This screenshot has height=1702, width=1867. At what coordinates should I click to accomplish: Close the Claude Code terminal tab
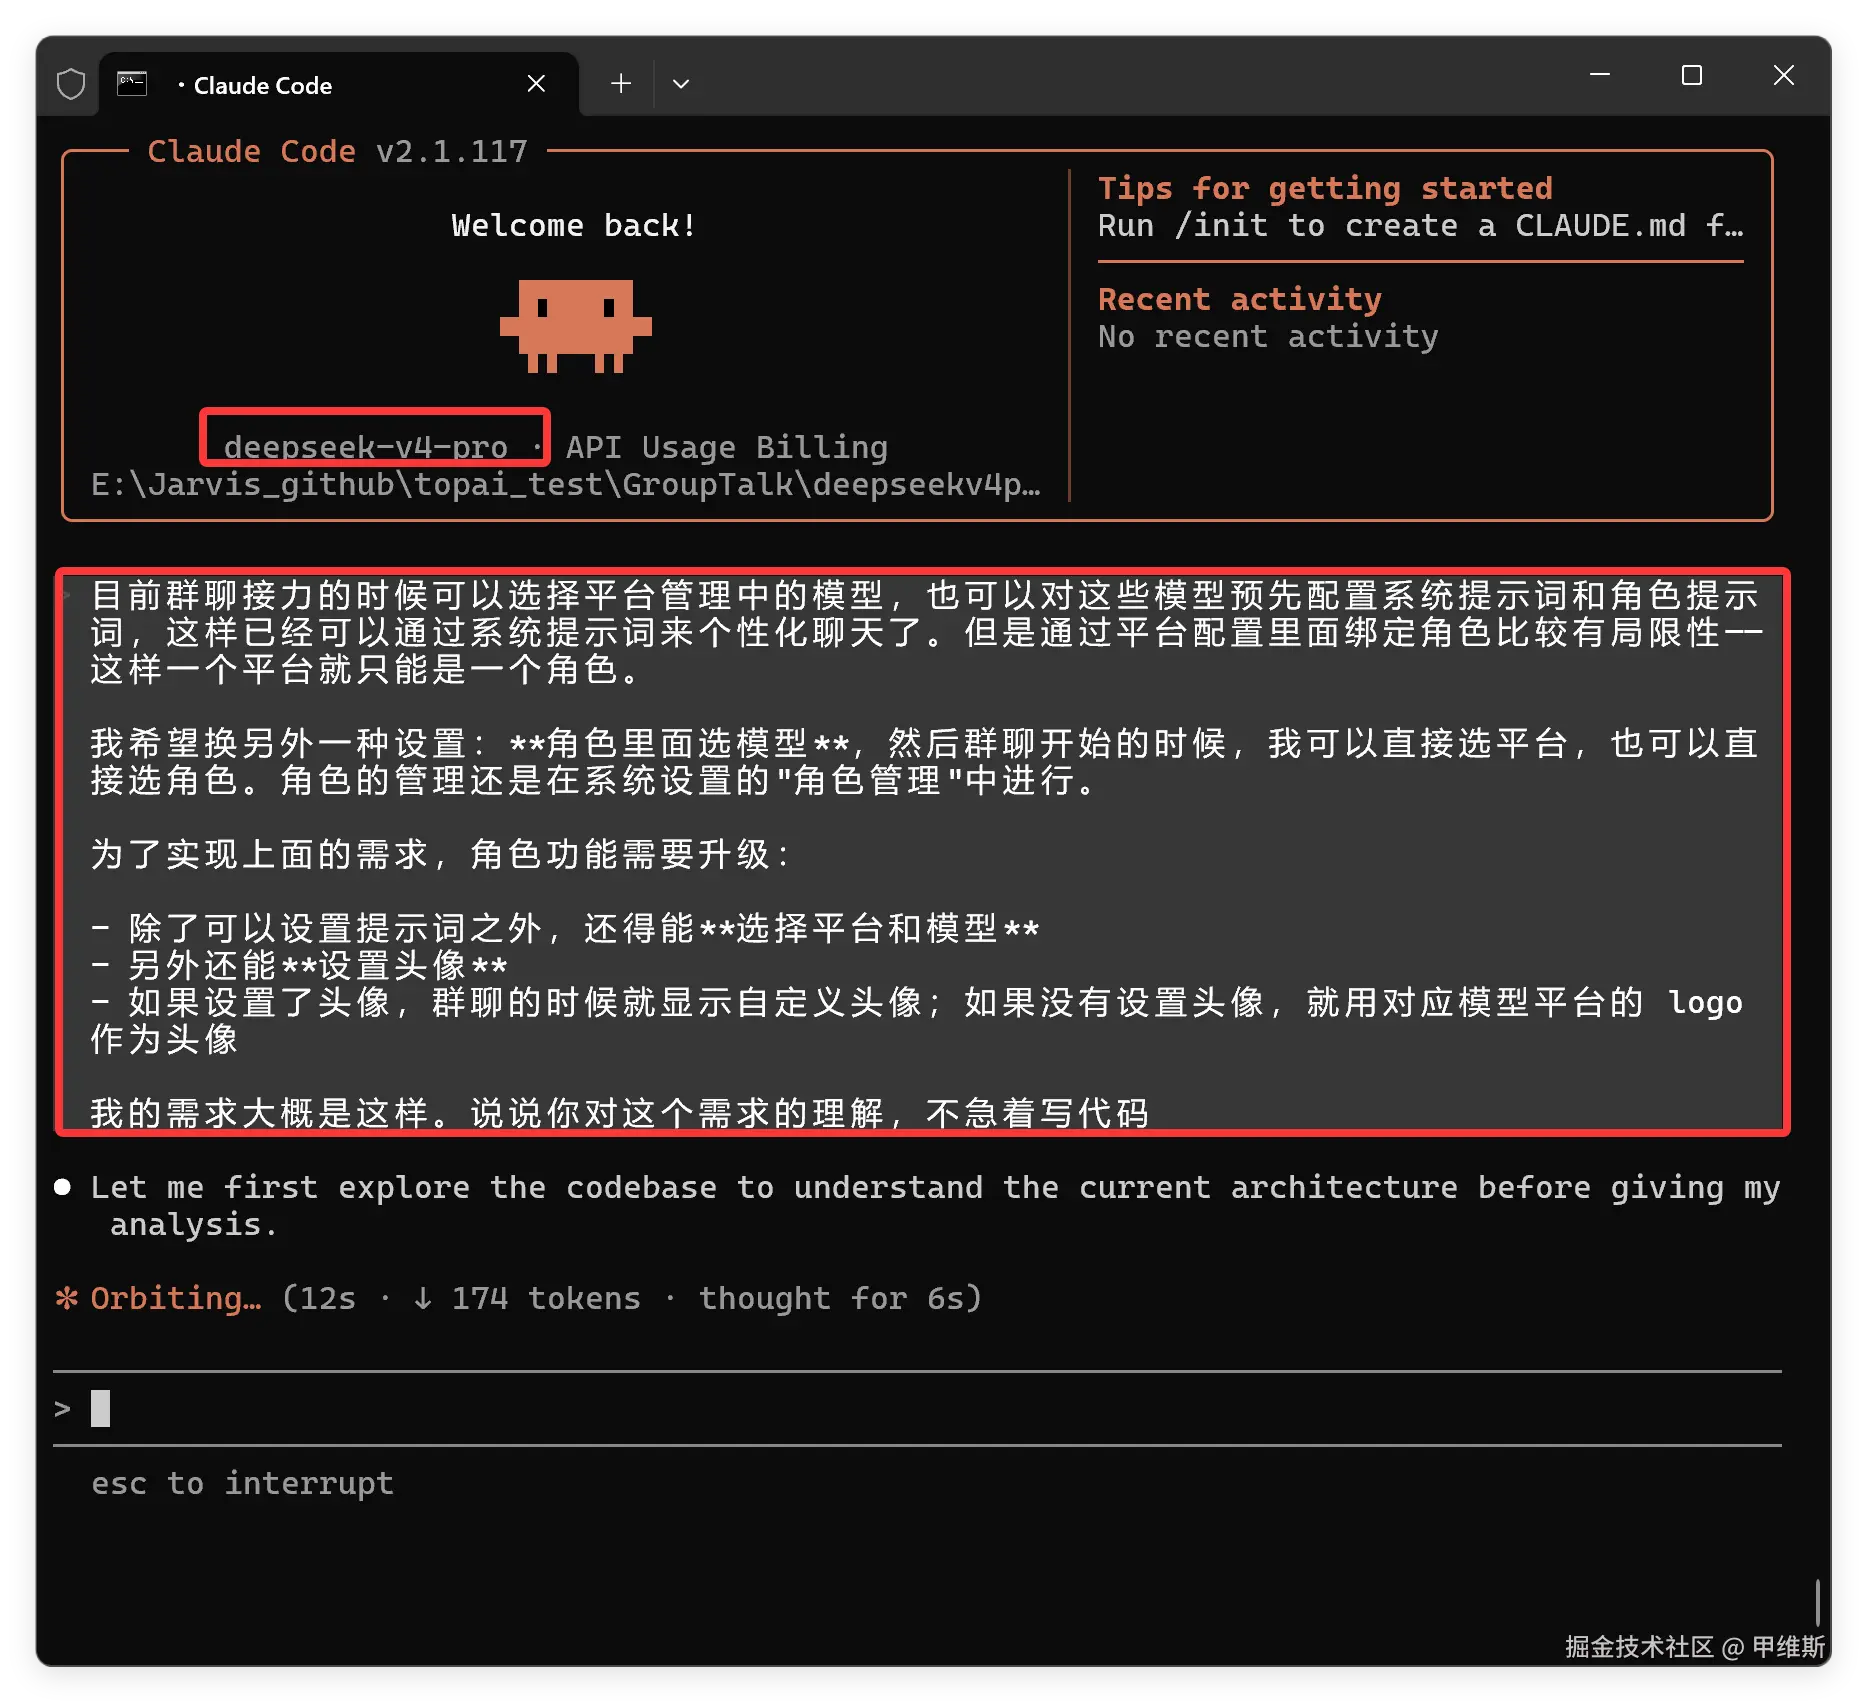tap(536, 84)
